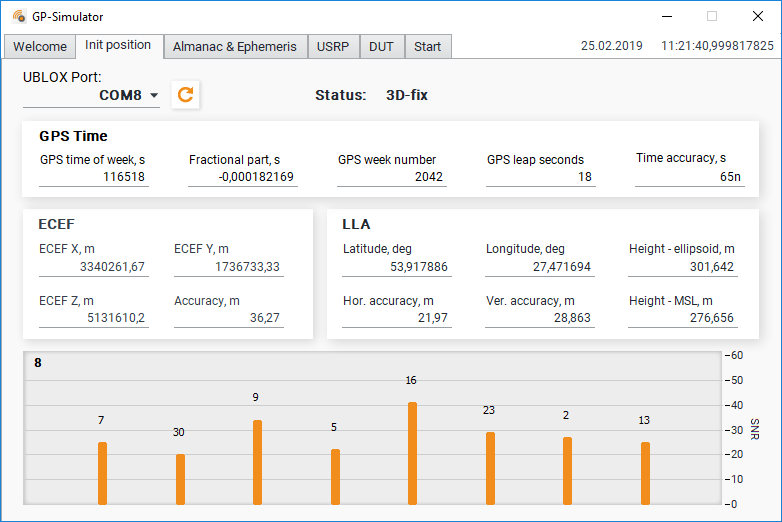The width and height of the screenshot is (782, 522).
Task: Switch to the DUT tab
Action: [382, 46]
